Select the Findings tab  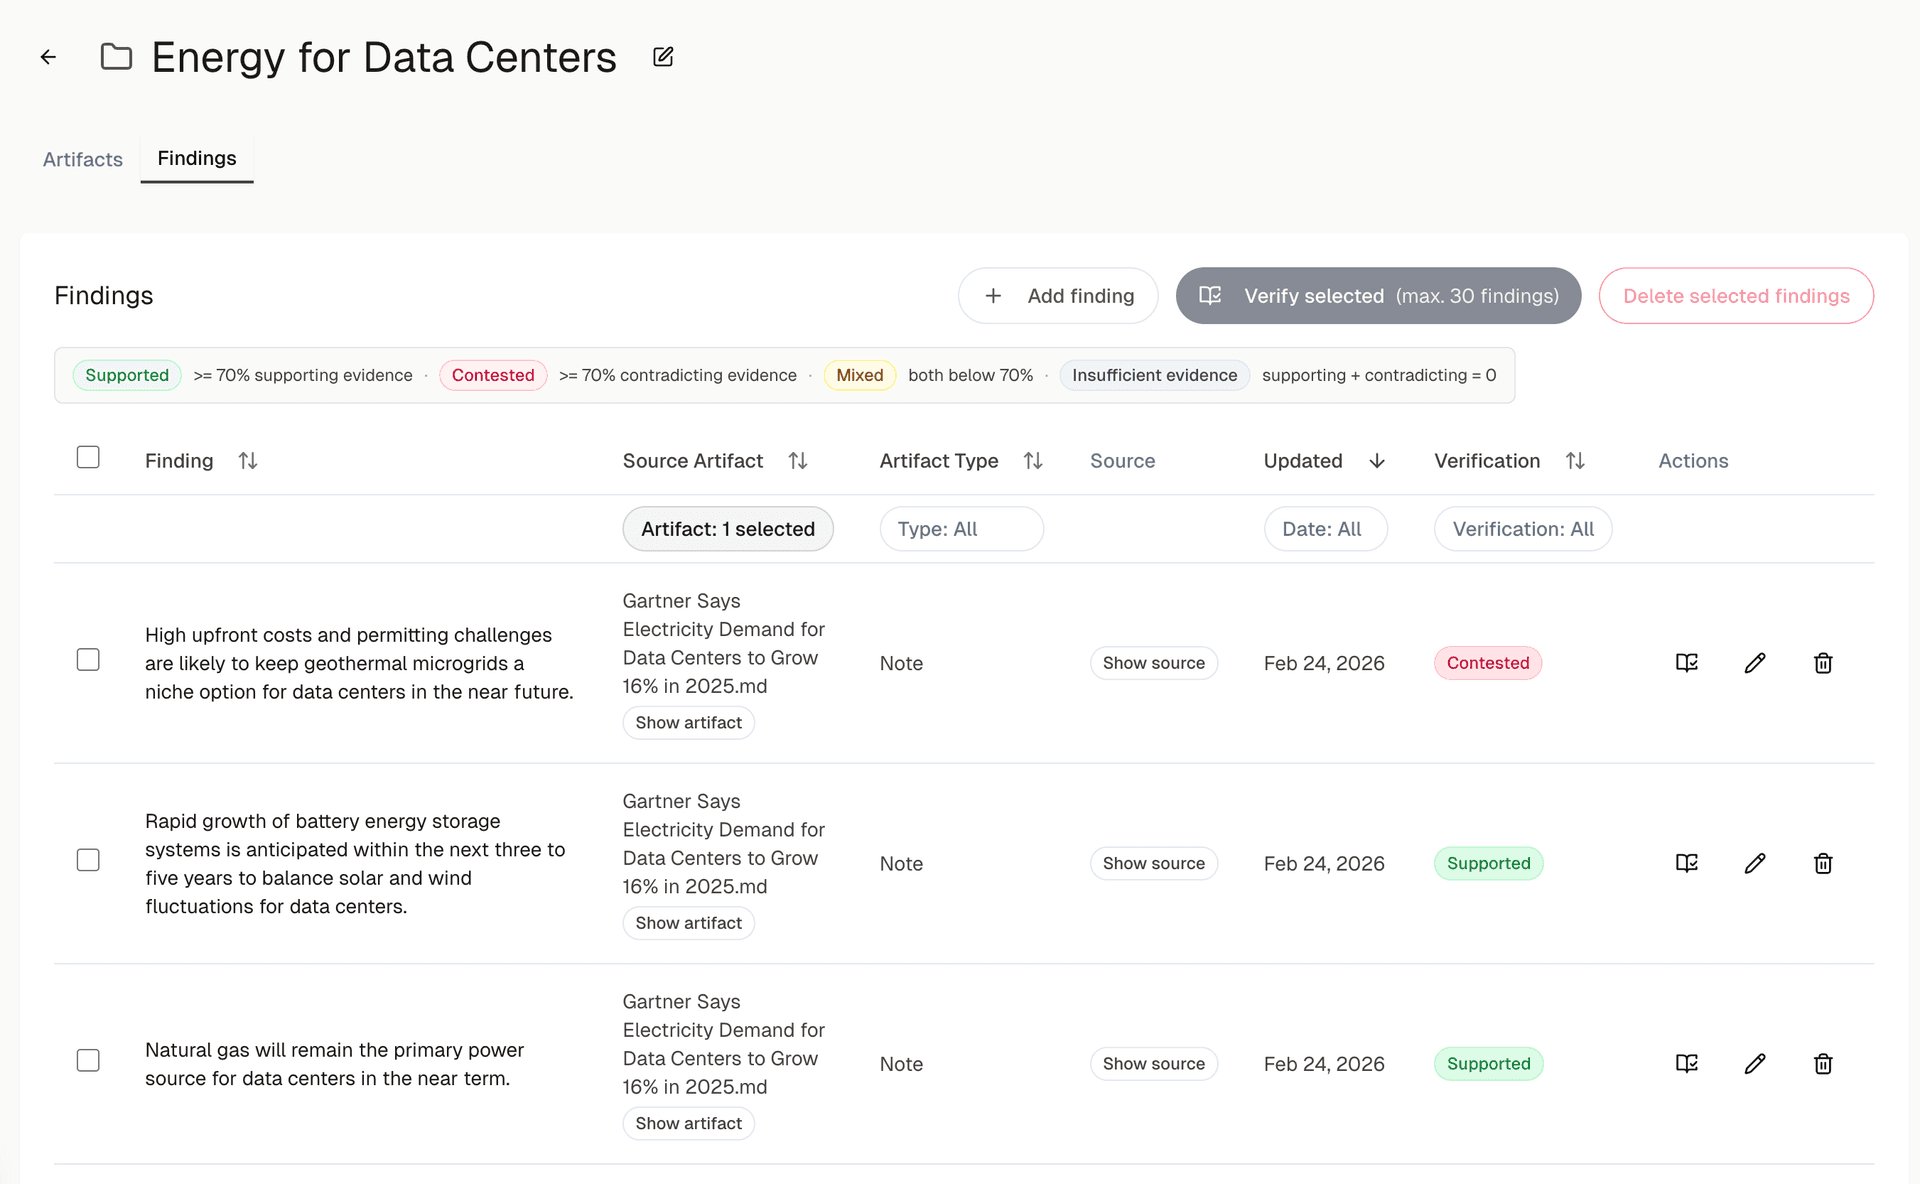(x=197, y=158)
